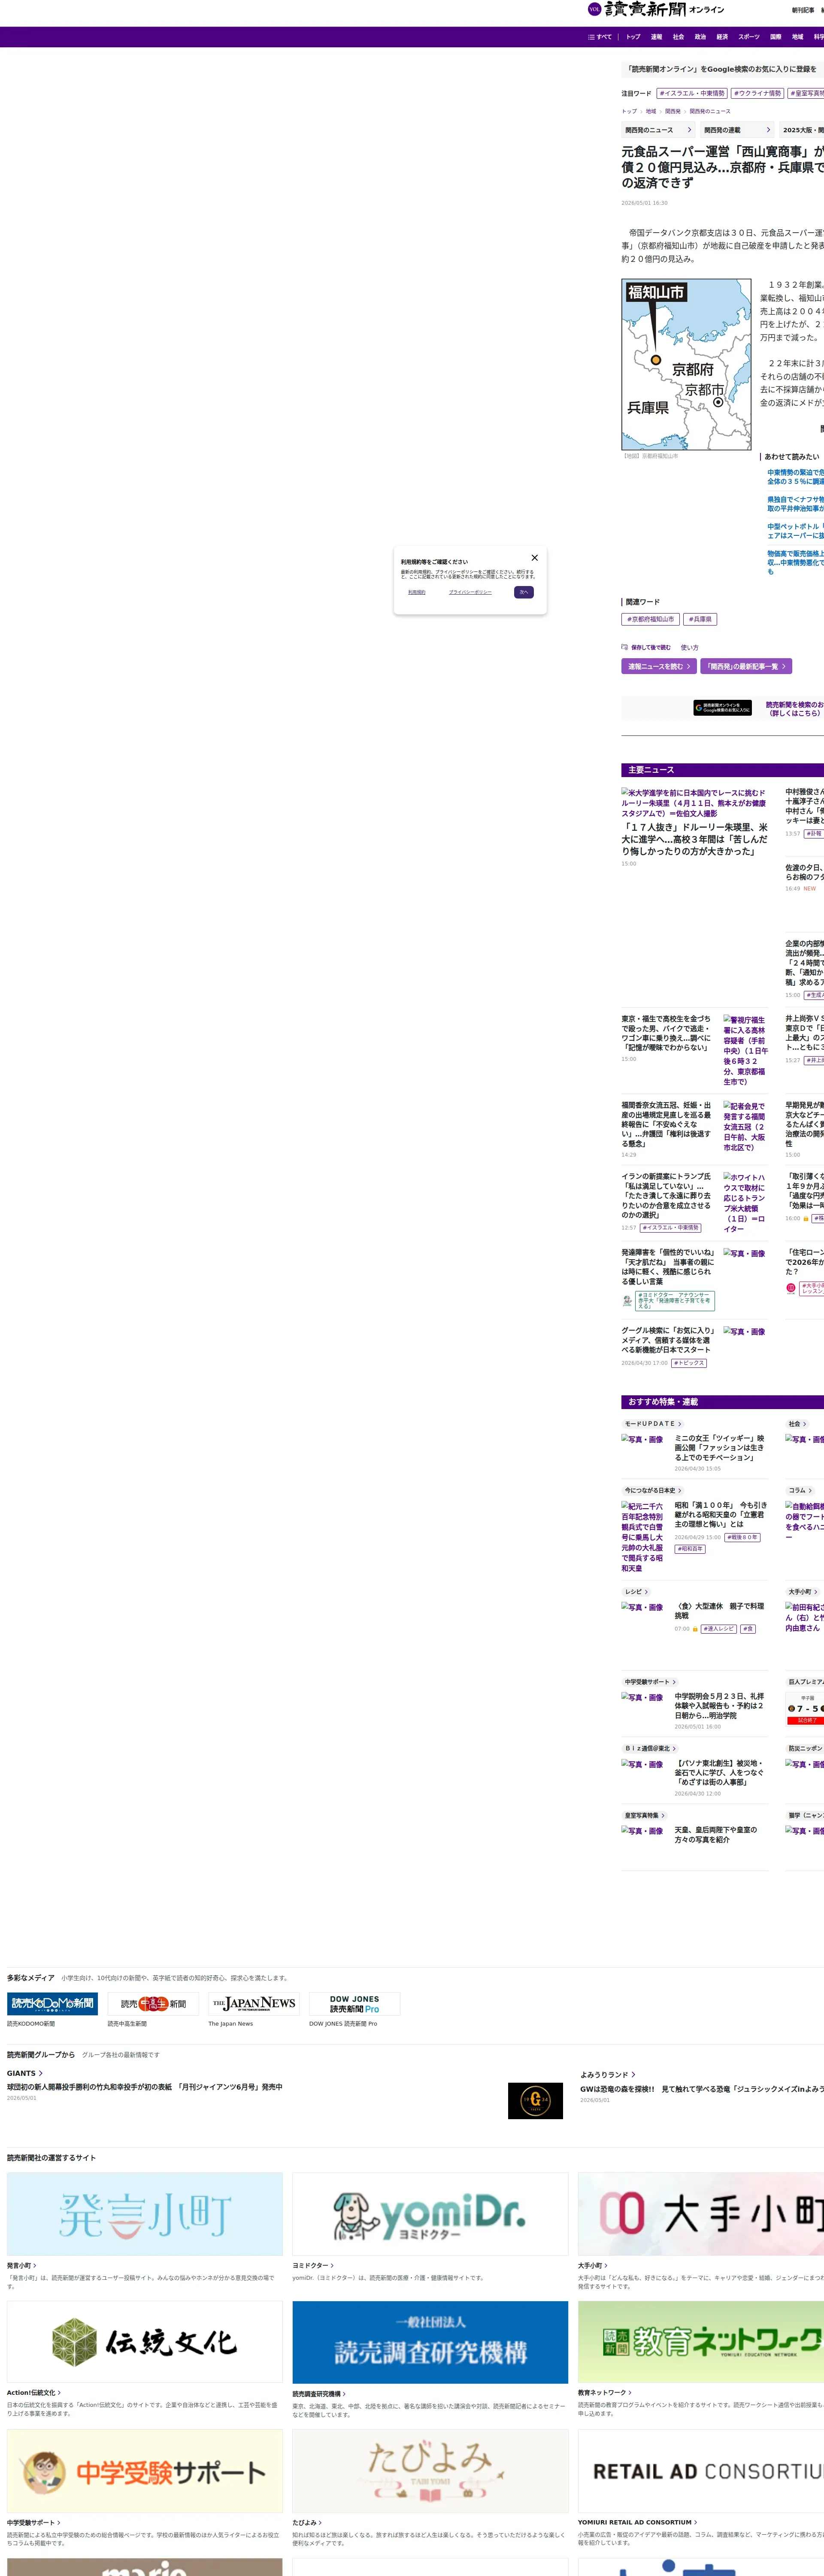Select the 社会 navigation item
824x2576 pixels.
(678, 37)
